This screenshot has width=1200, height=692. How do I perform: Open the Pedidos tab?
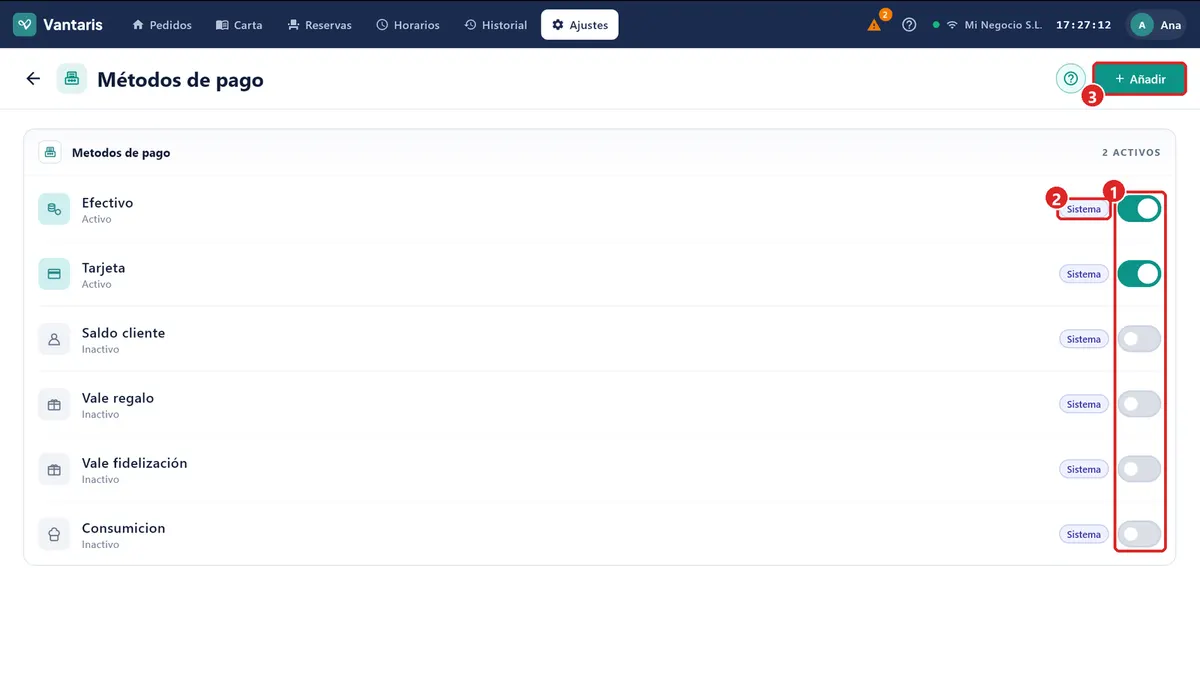click(162, 25)
